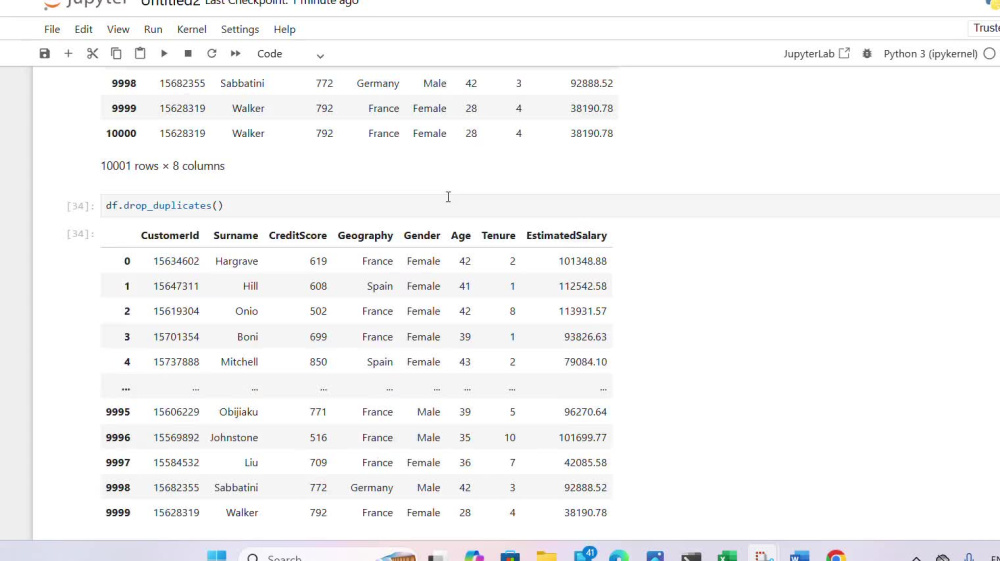Select the Onio surname cell

point(246,311)
